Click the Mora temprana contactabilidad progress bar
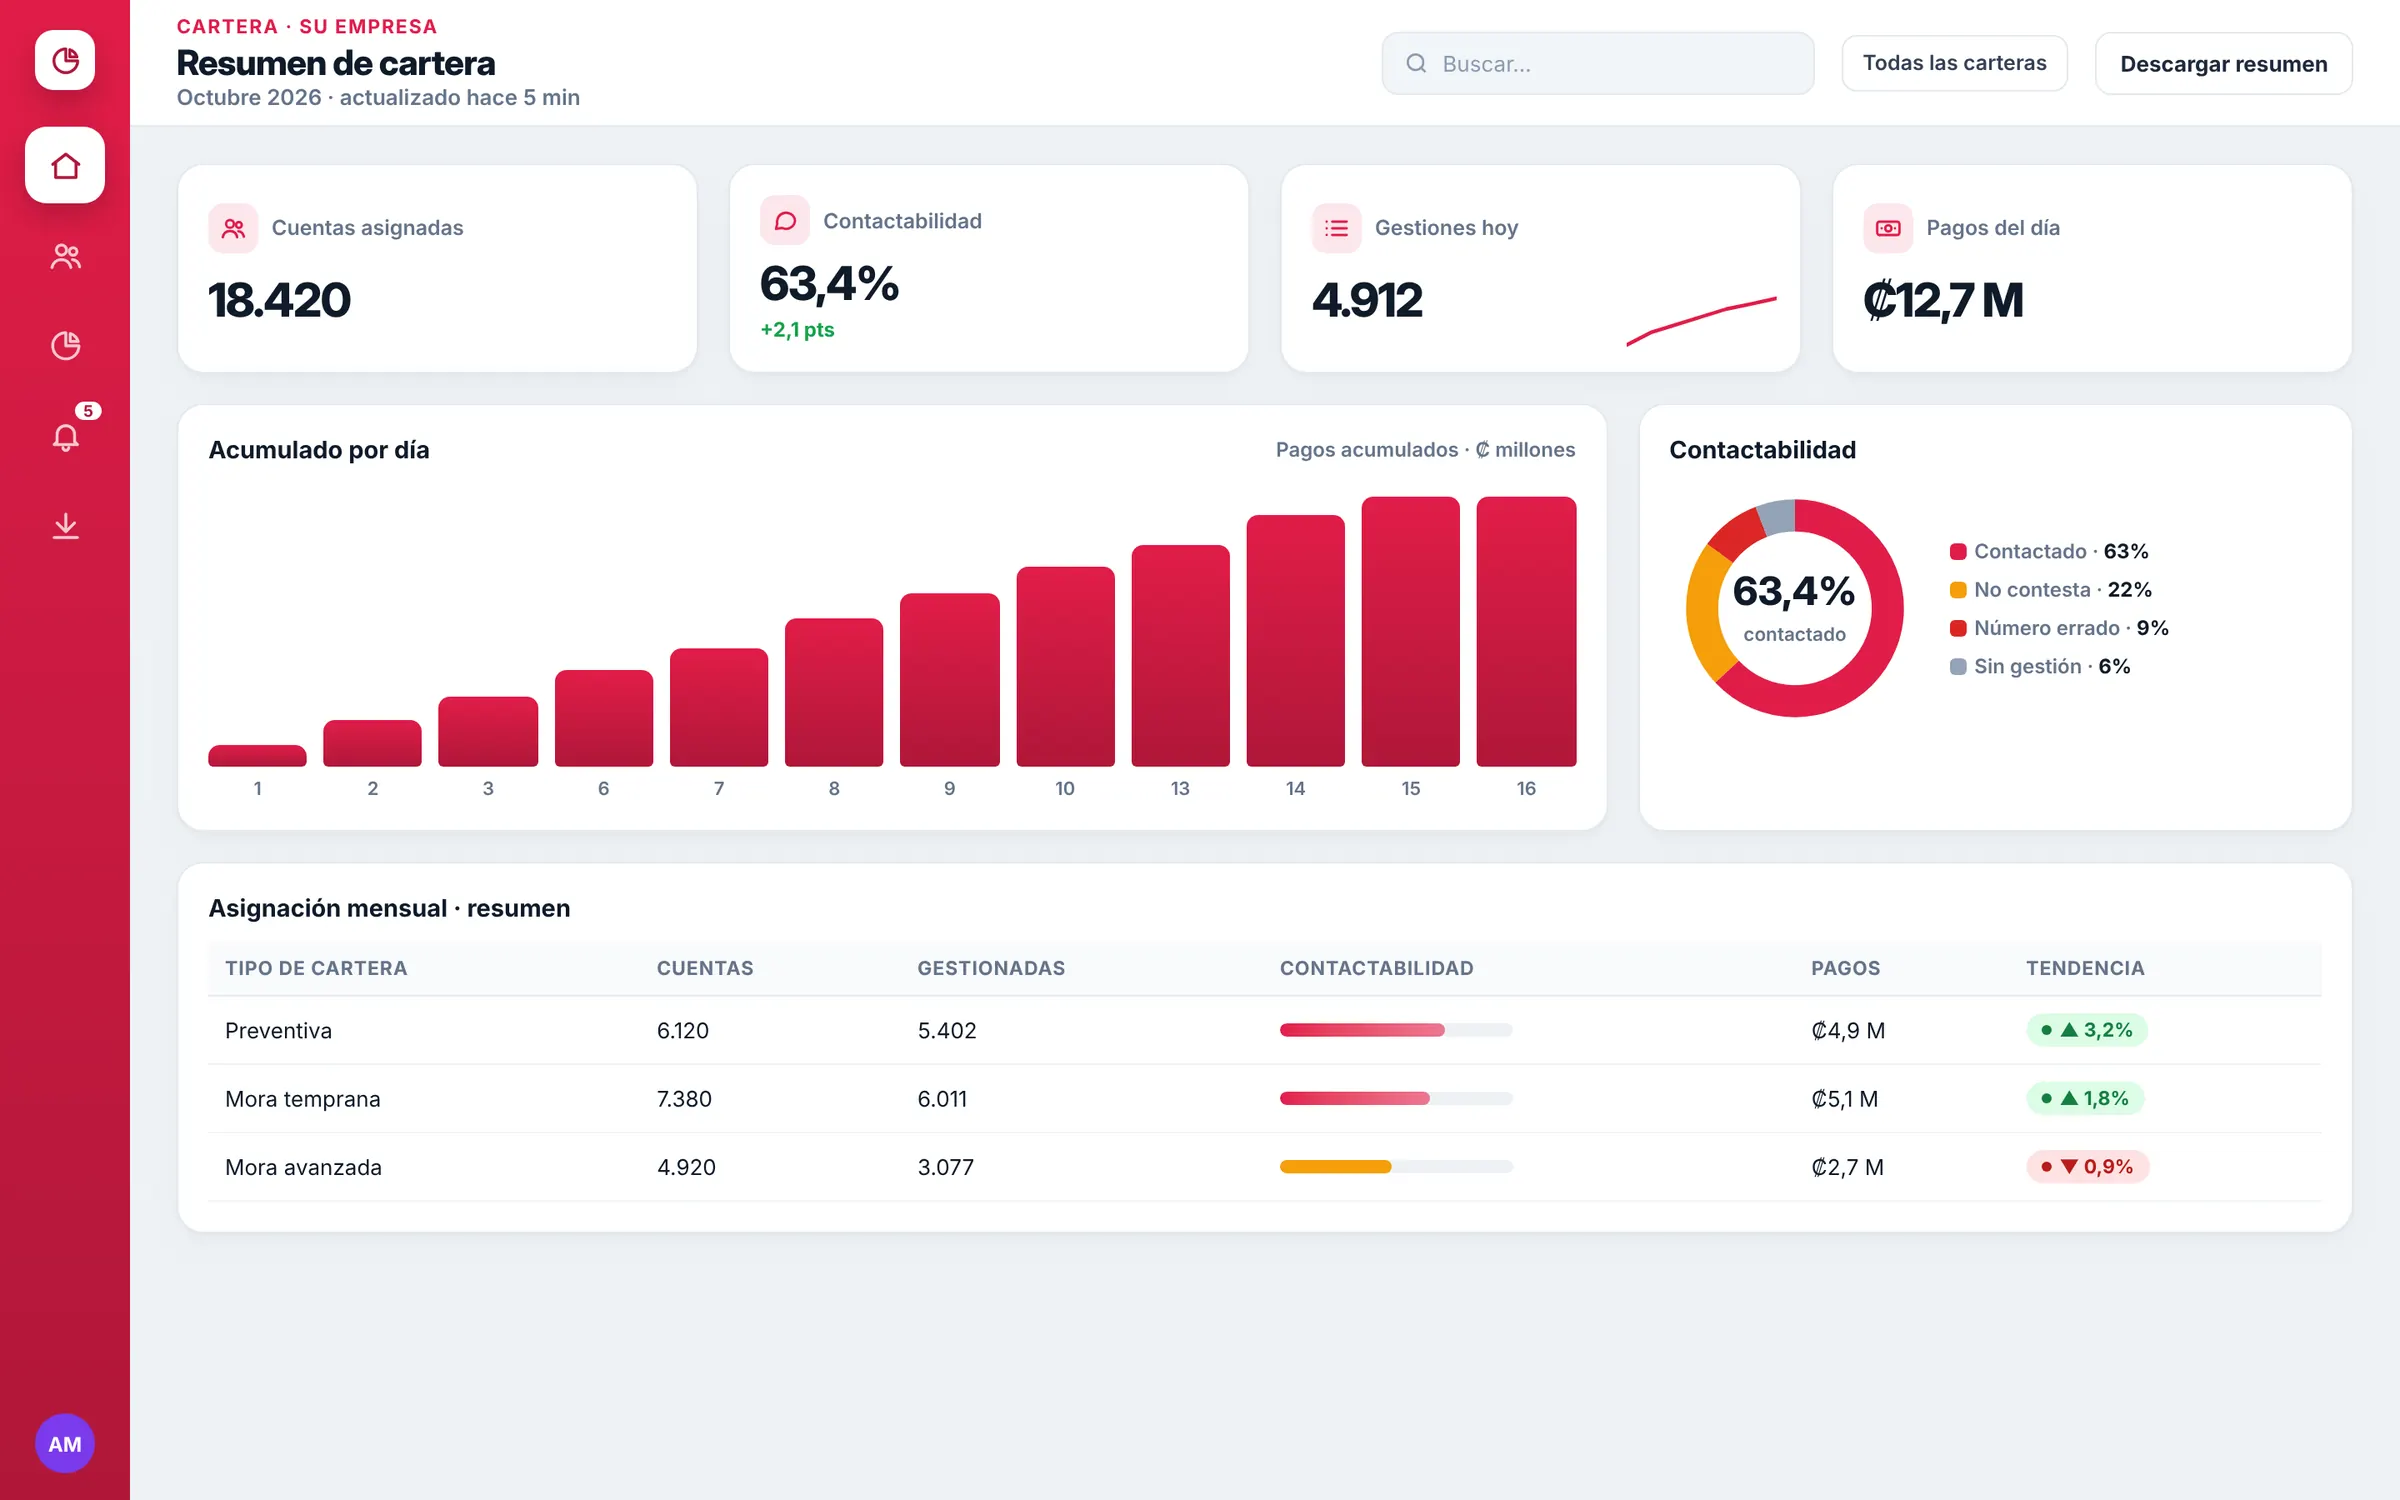2400x1500 pixels. 1396,1098
